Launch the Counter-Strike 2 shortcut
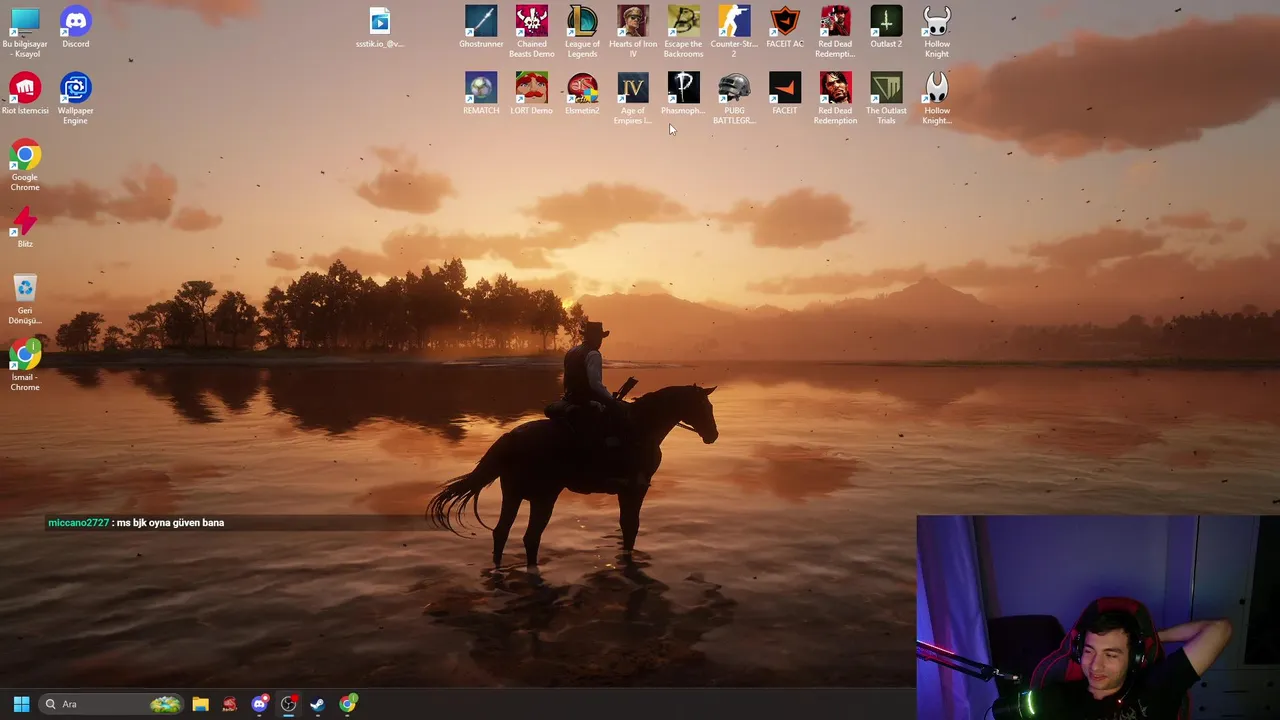 734,31
